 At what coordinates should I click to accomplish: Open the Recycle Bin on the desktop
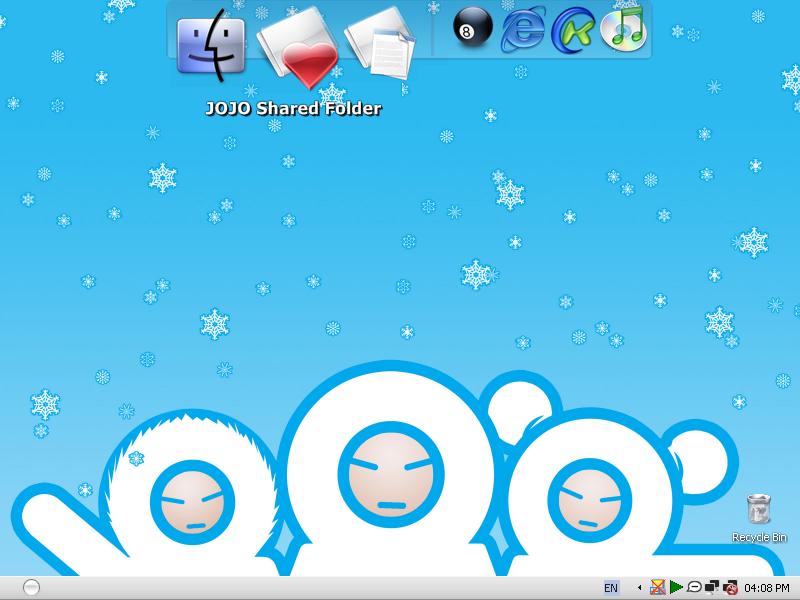pos(759,518)
